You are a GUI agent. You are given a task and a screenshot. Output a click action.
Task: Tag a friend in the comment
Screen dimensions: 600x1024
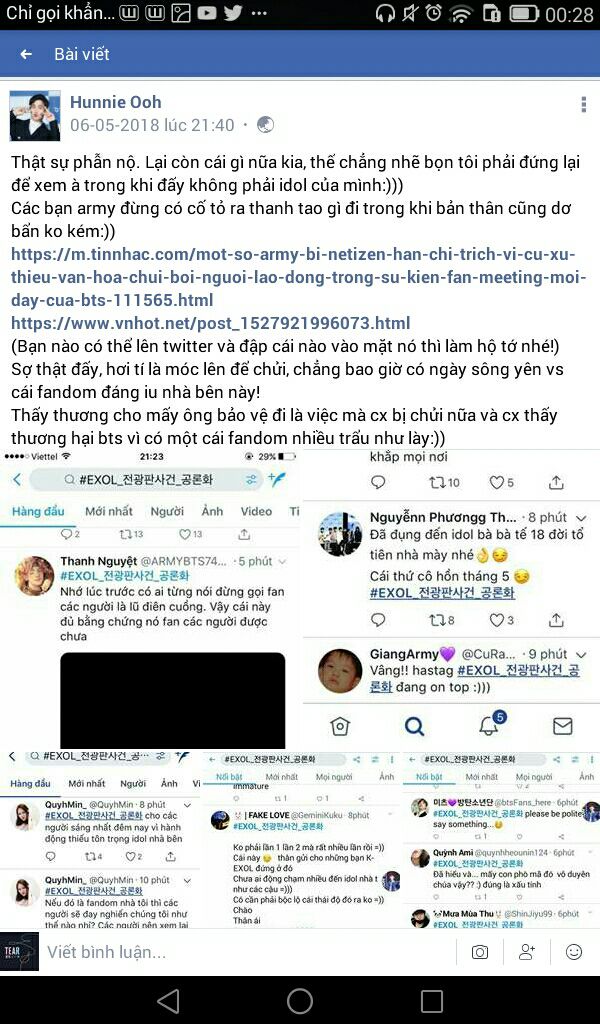click(527, 952)
